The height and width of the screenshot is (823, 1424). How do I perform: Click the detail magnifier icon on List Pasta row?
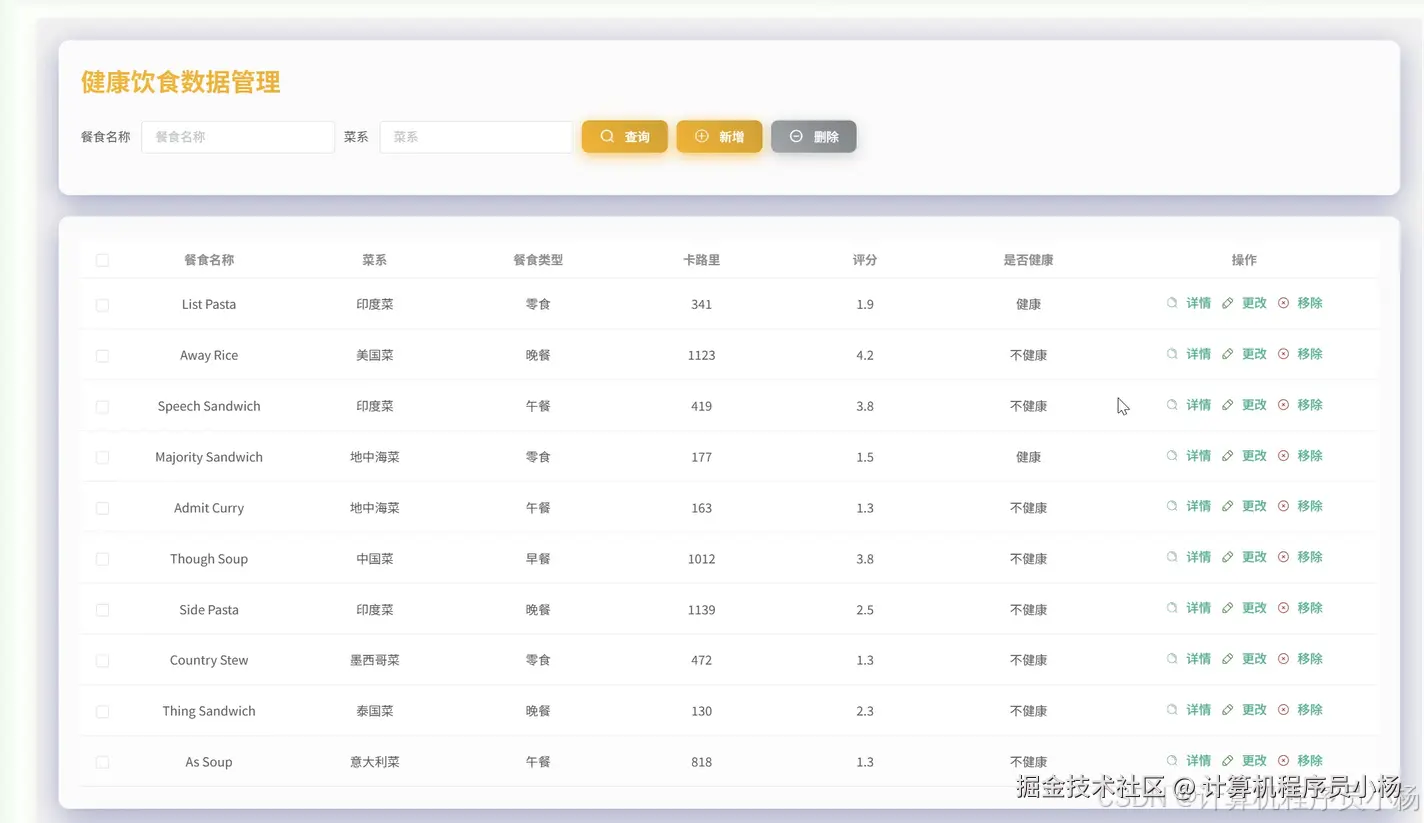pos(1174,303)
